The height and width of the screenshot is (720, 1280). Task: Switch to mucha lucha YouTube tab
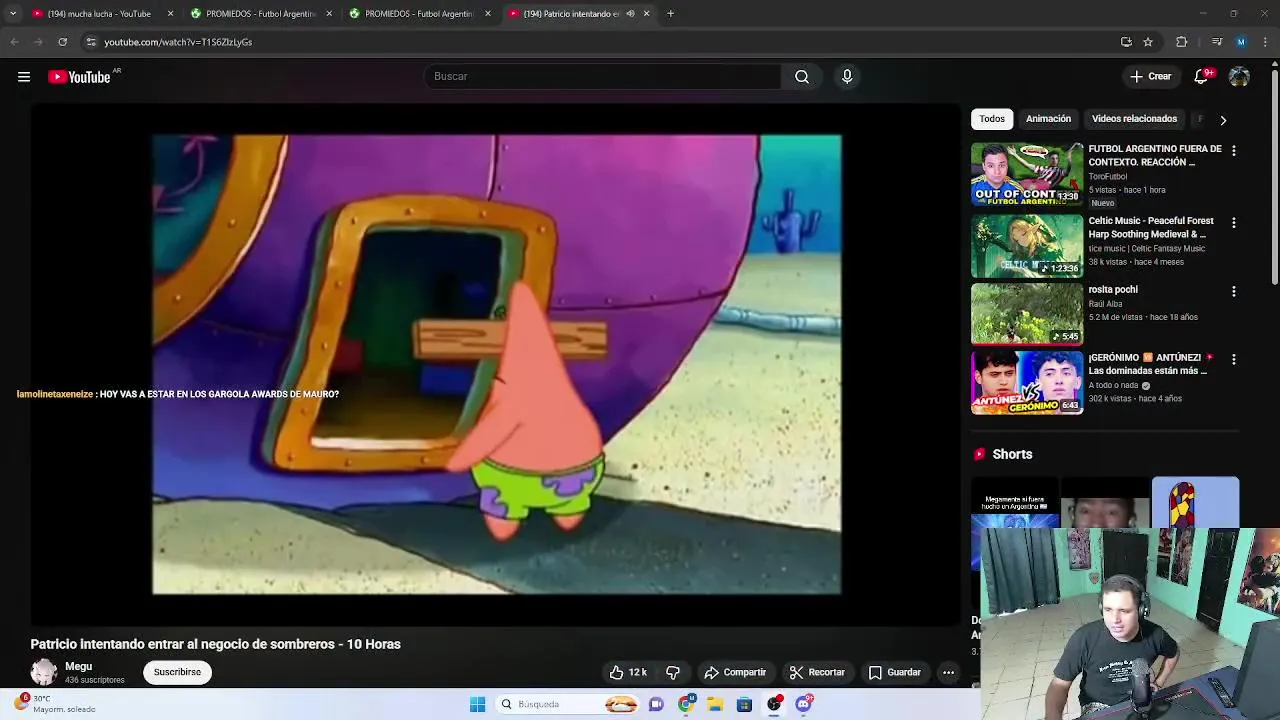click(99, 14)
